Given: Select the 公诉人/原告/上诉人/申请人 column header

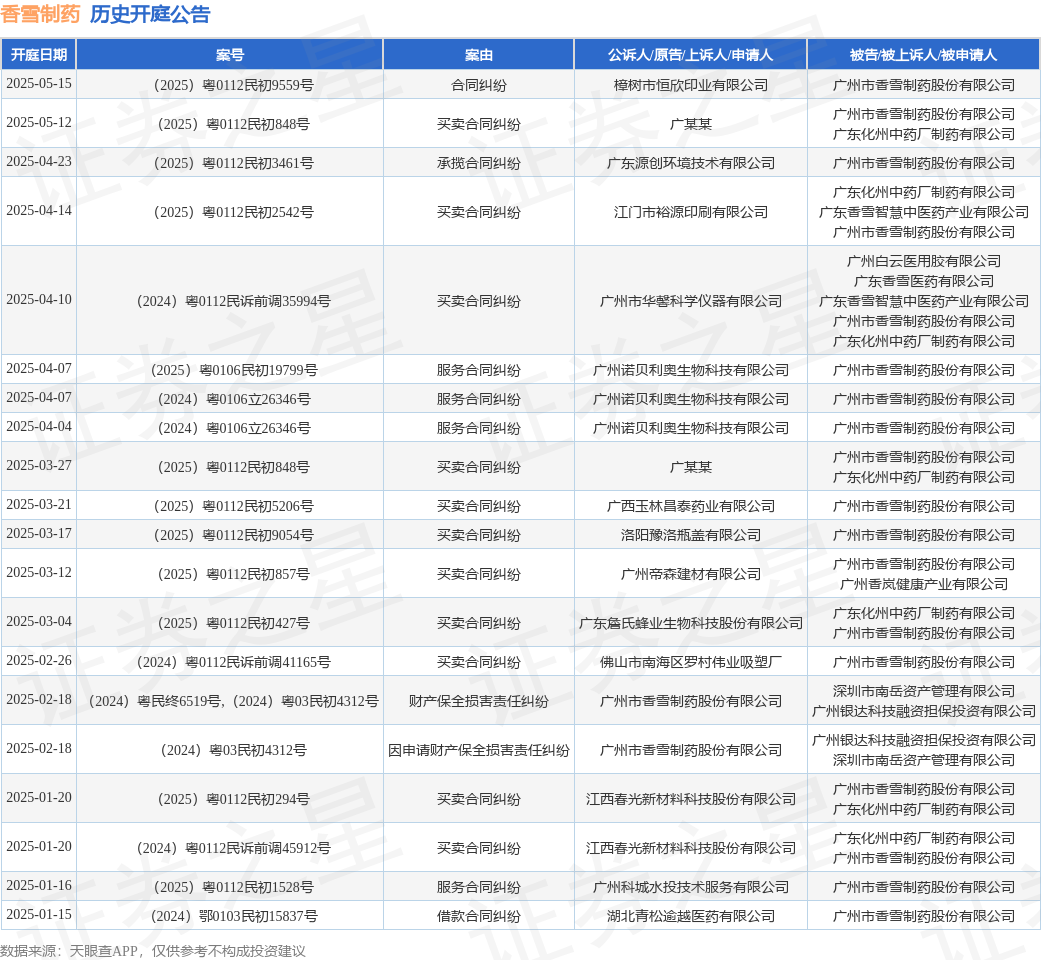Looking at the screenshot, I should (690, 55).
